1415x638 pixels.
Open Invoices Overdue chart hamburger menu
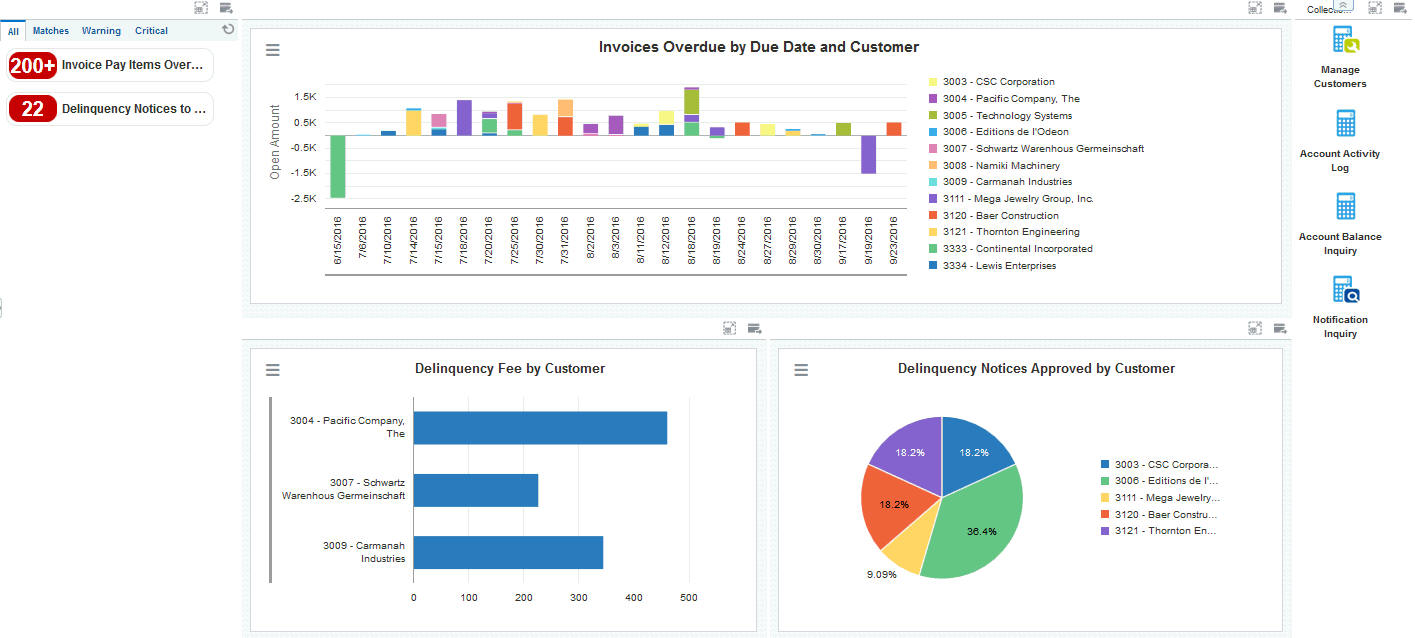(x=273, y=50)
